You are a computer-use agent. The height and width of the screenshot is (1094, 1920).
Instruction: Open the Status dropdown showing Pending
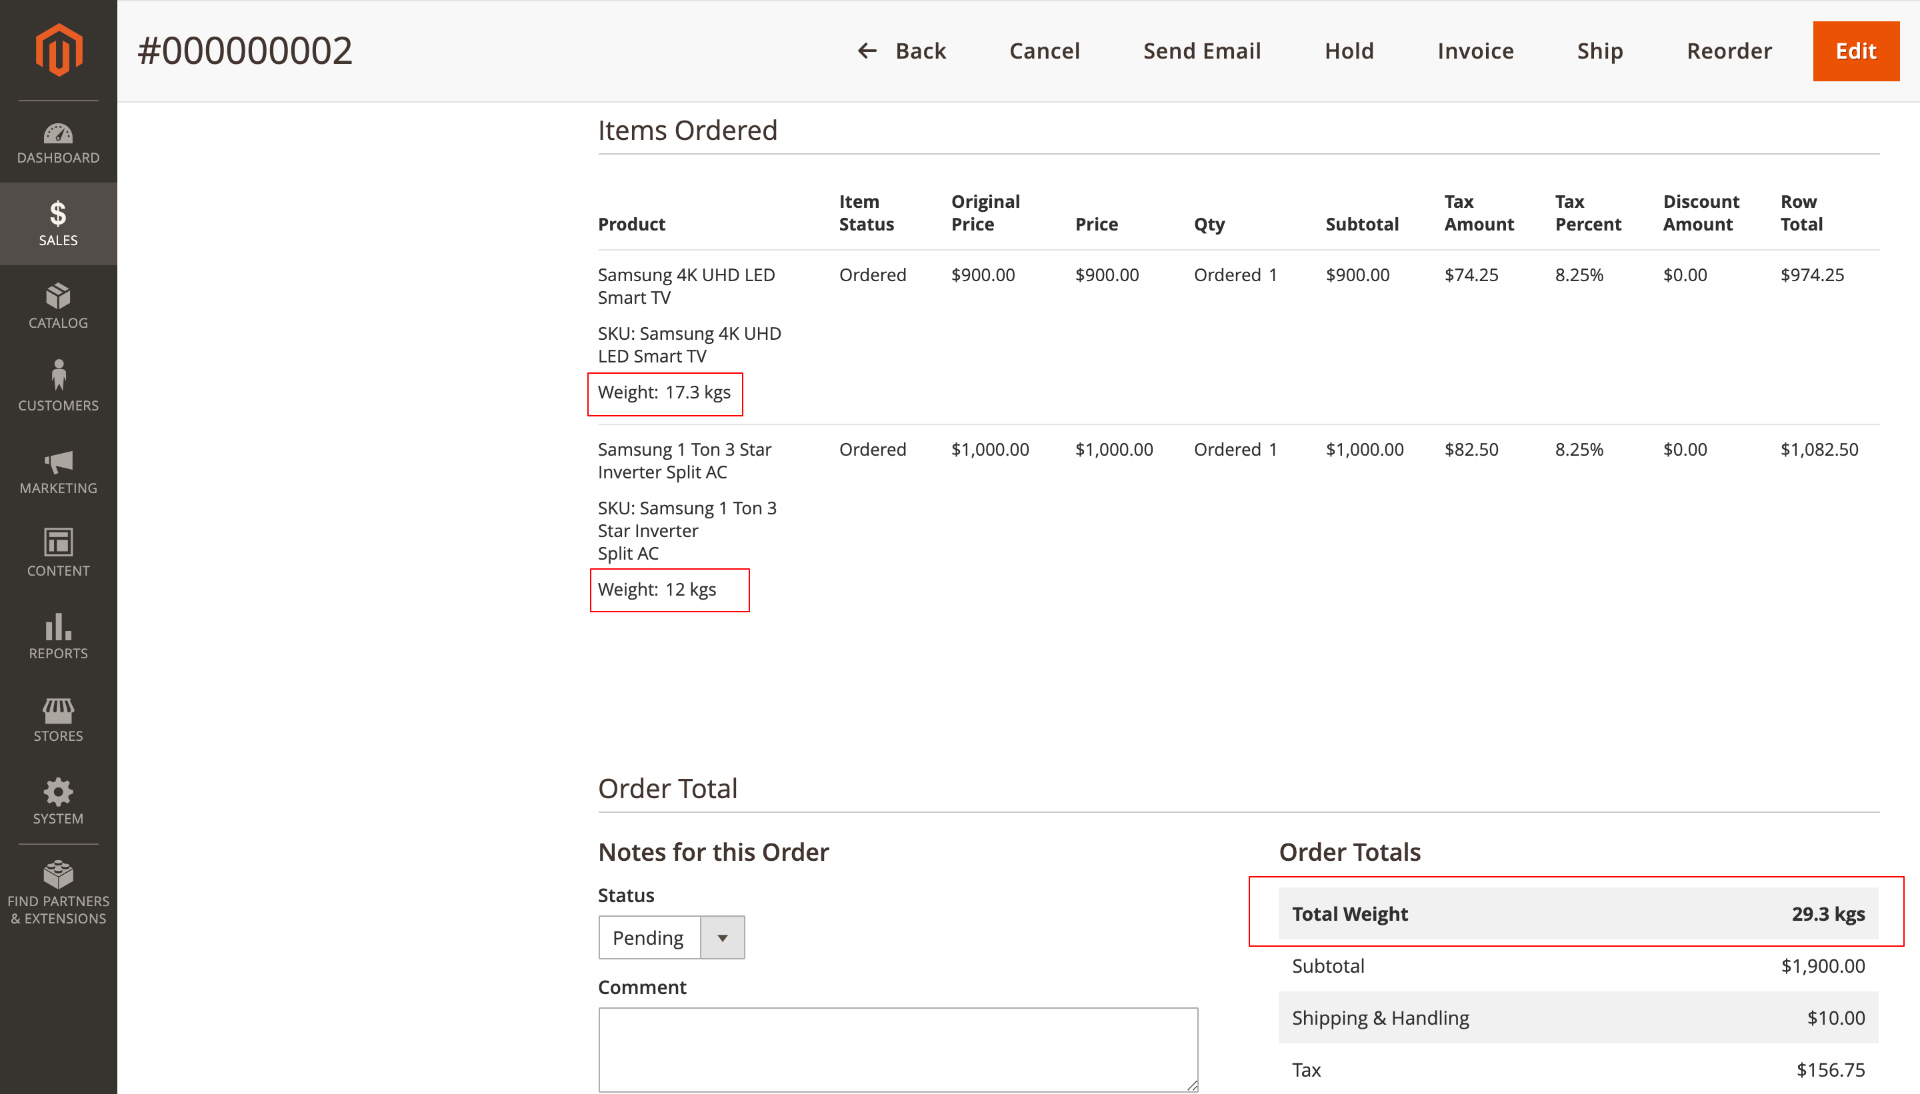pyautogui.click(x=672, y=938)
